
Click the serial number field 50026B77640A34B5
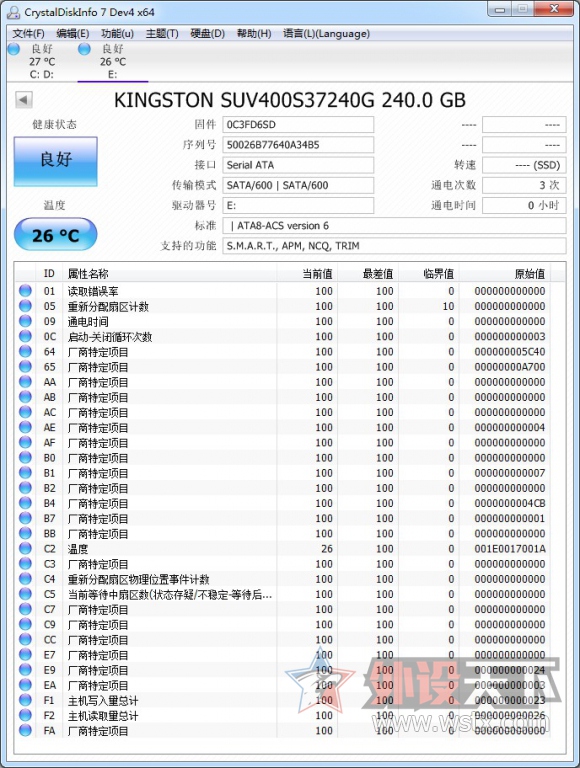298,144
